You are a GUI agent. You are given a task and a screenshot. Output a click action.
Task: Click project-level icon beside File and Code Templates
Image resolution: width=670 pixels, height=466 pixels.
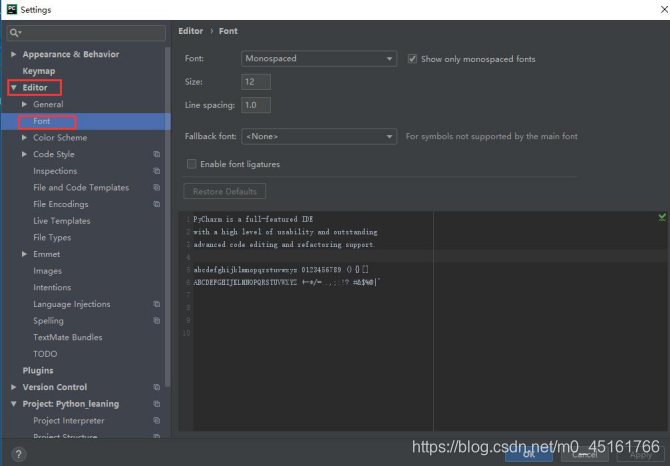pyautogui.click(x=157, y=188)
